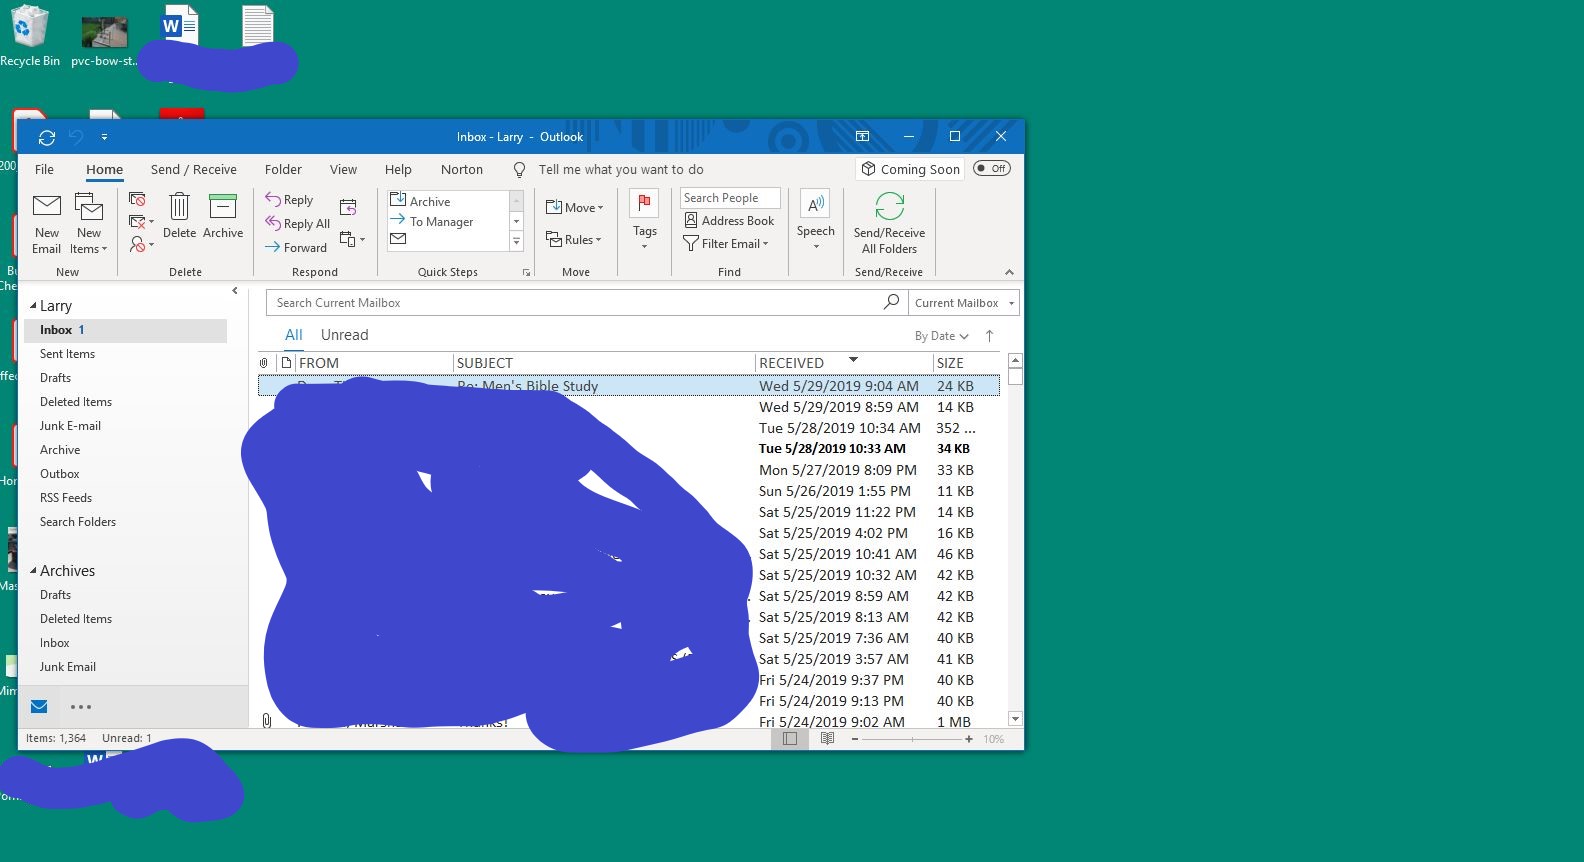Show only Unread messages
Viewport: 1584px width, 862px height.
click(x=345, y=335)
